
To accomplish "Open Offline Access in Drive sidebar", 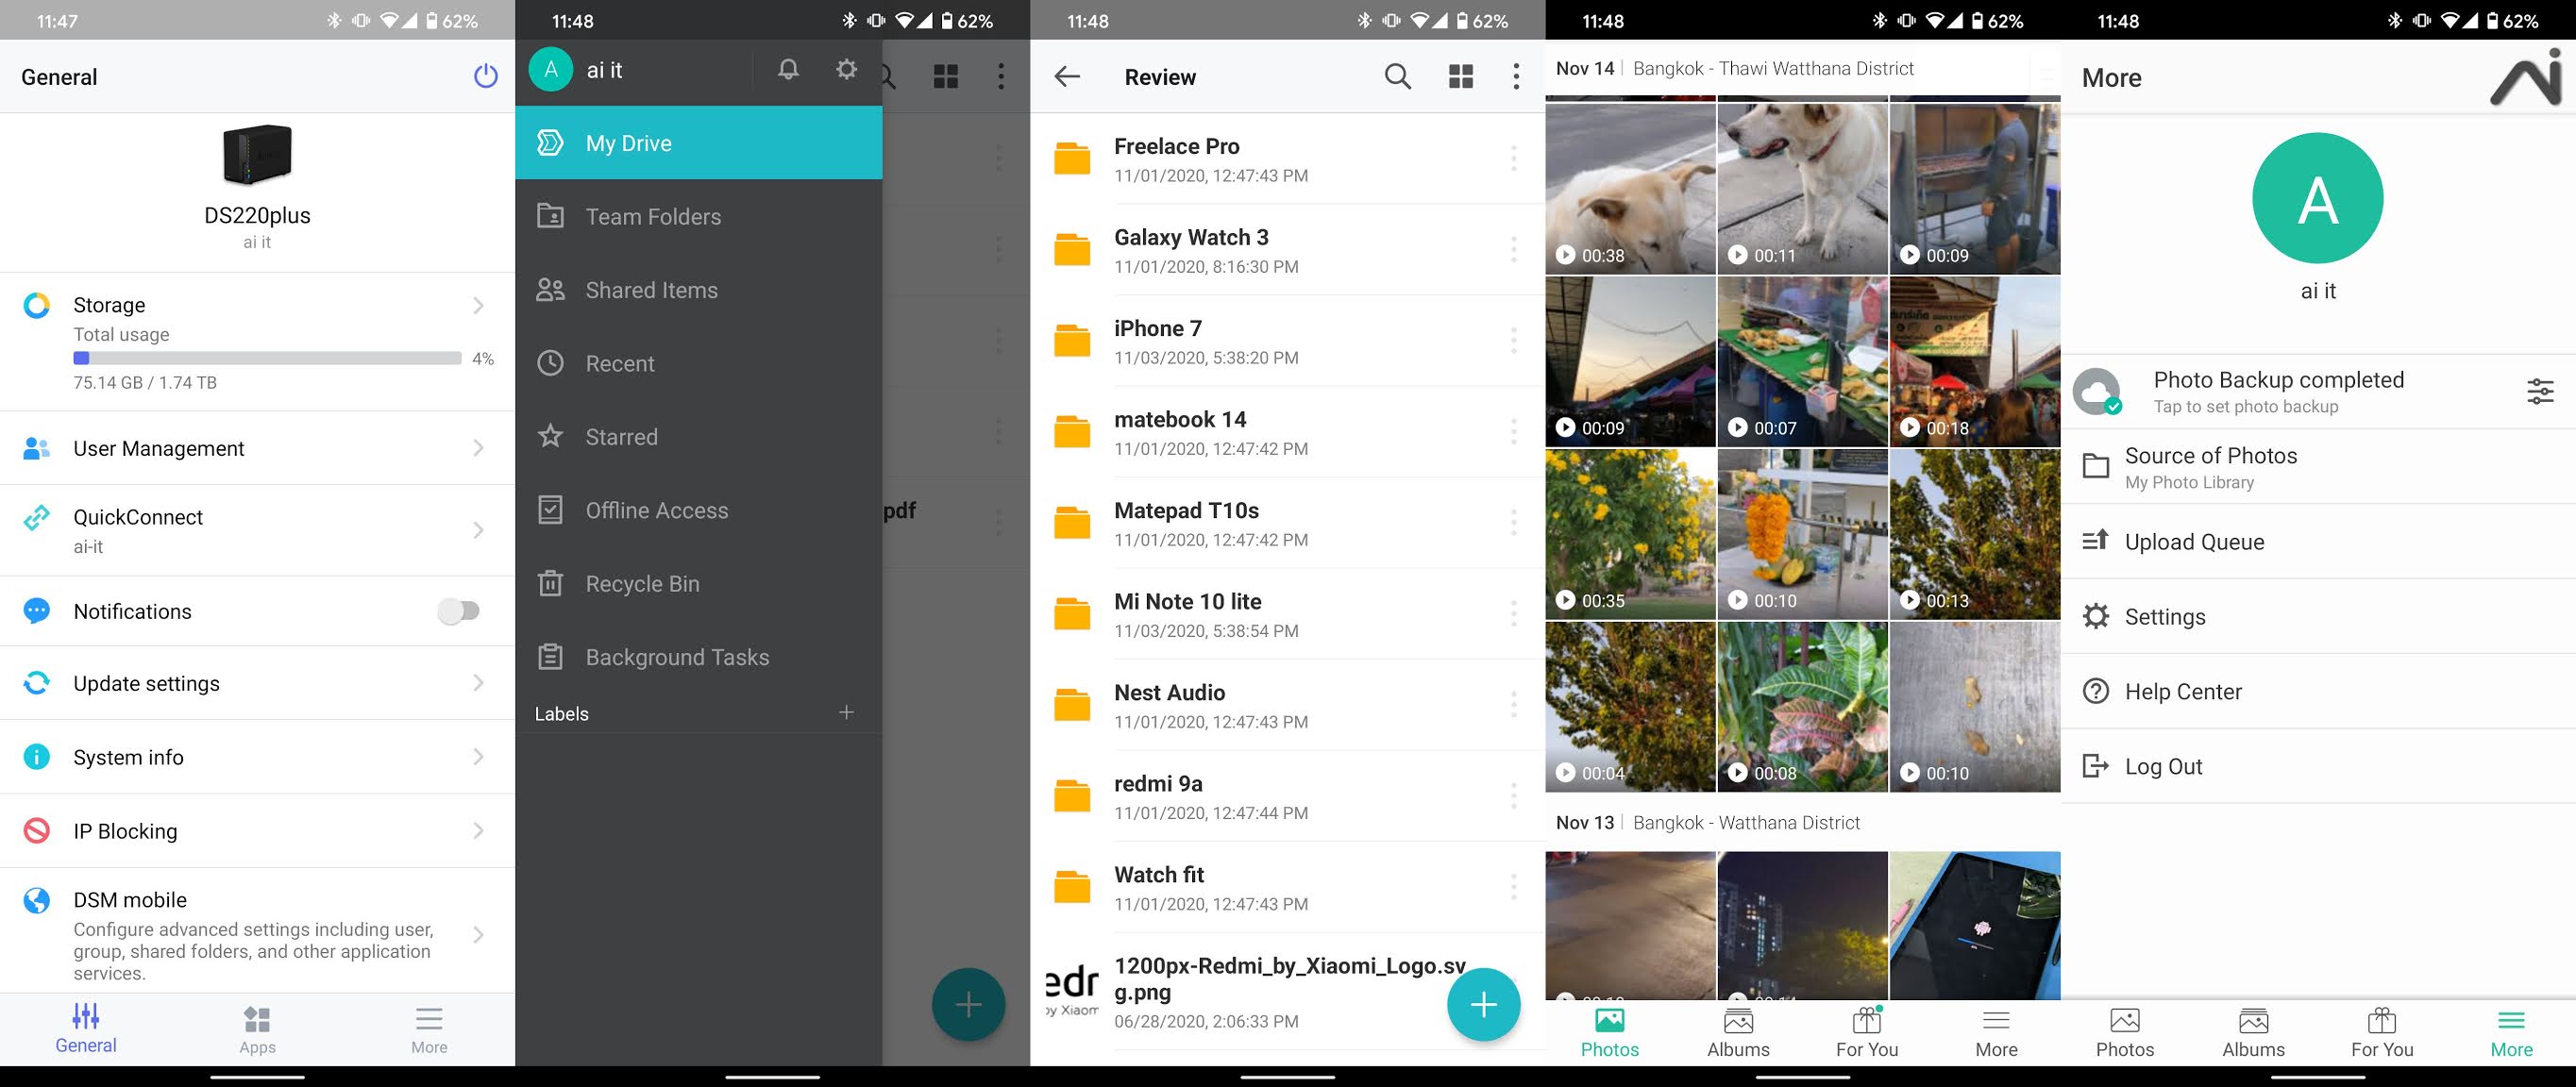I will click(x=698, y=510).
